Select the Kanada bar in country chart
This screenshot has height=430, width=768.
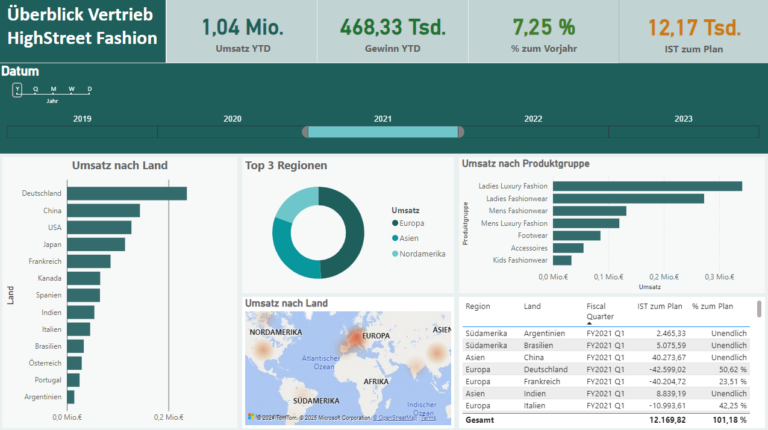pyautogui.click(x=84, y=278)
